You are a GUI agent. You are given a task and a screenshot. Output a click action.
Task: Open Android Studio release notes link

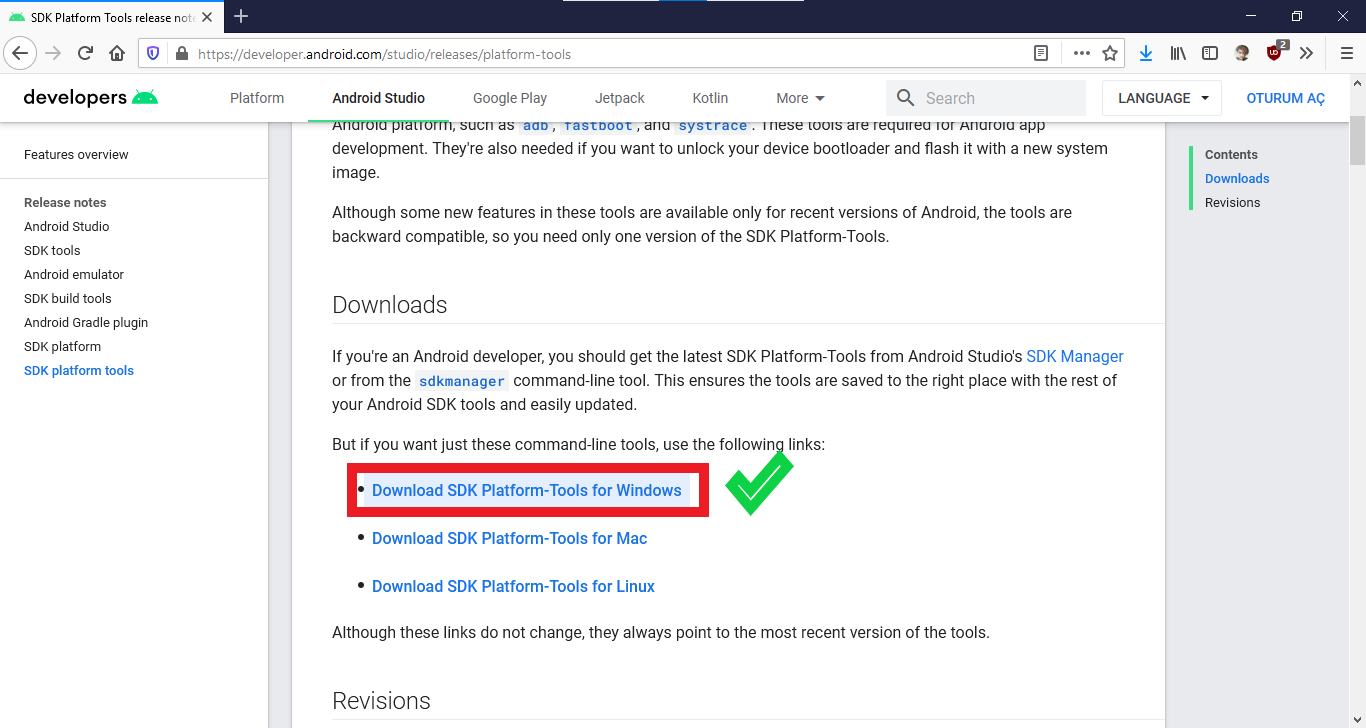[67, 227]
